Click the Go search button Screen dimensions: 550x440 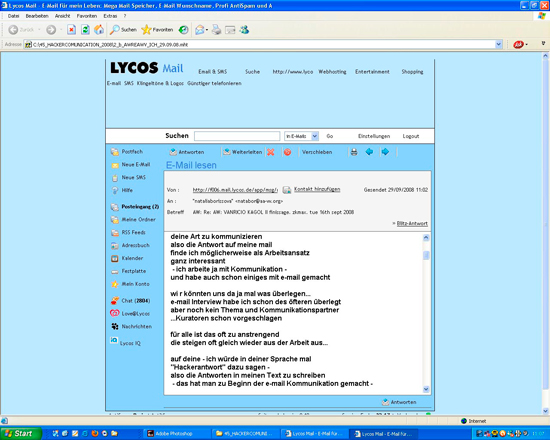tap(330, 136)
